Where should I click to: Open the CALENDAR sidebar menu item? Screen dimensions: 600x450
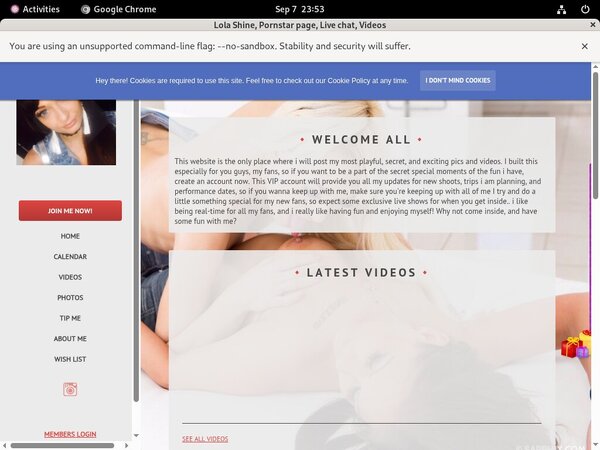[70, 257]
